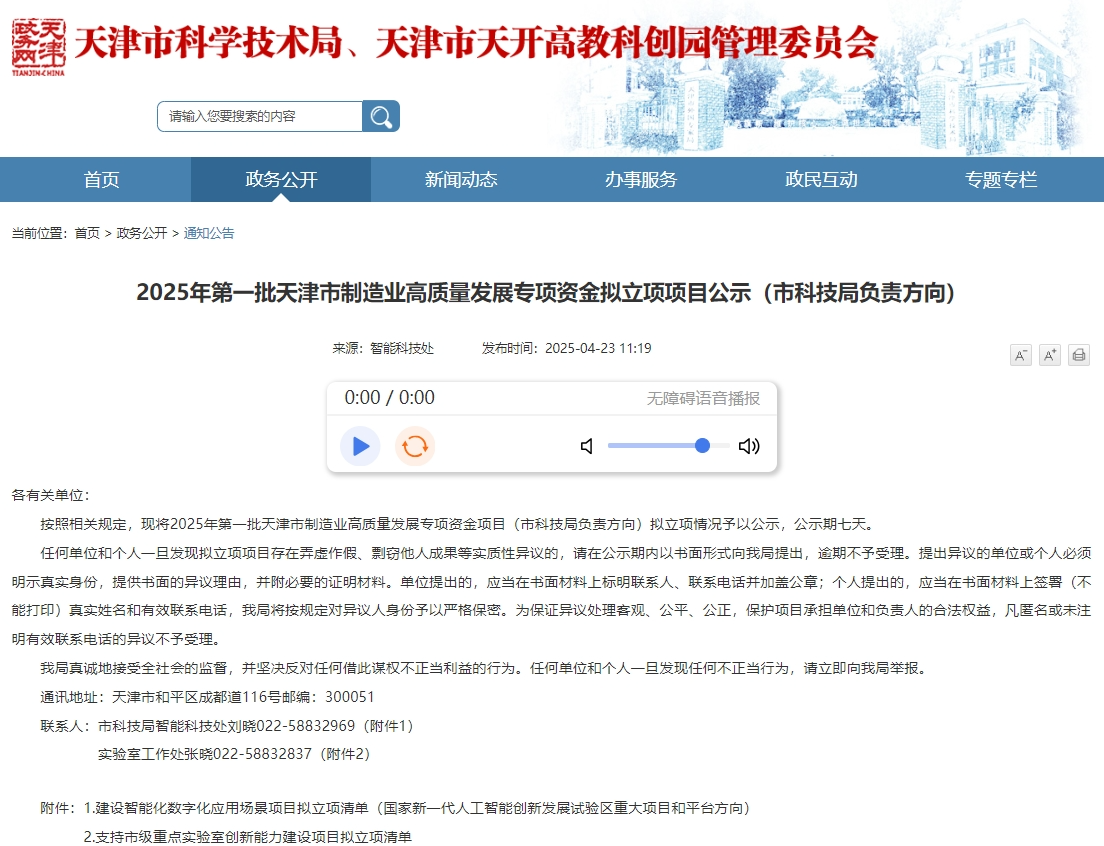Click the small speaker icon left of volume slider
Screen dimensions: 1104x846
tap(585, 446)
